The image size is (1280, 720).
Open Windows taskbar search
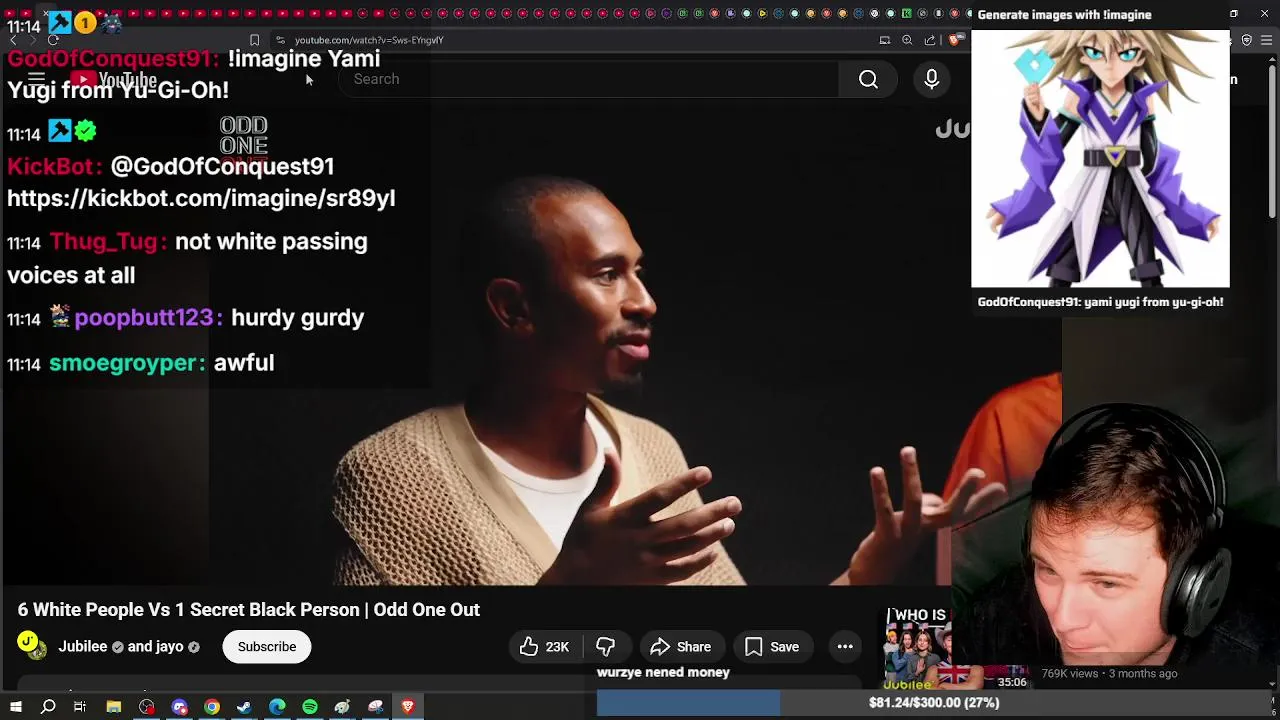click(x=48, y=707)
